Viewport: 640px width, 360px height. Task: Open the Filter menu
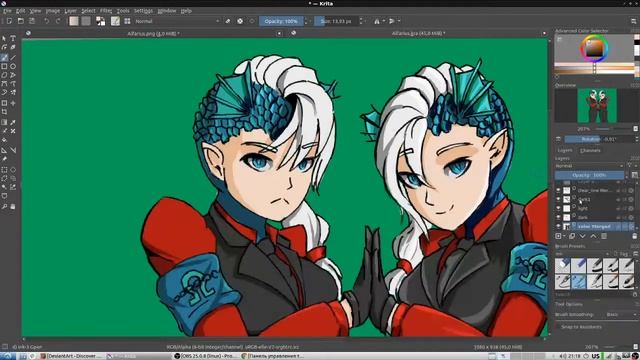(106, 11)
